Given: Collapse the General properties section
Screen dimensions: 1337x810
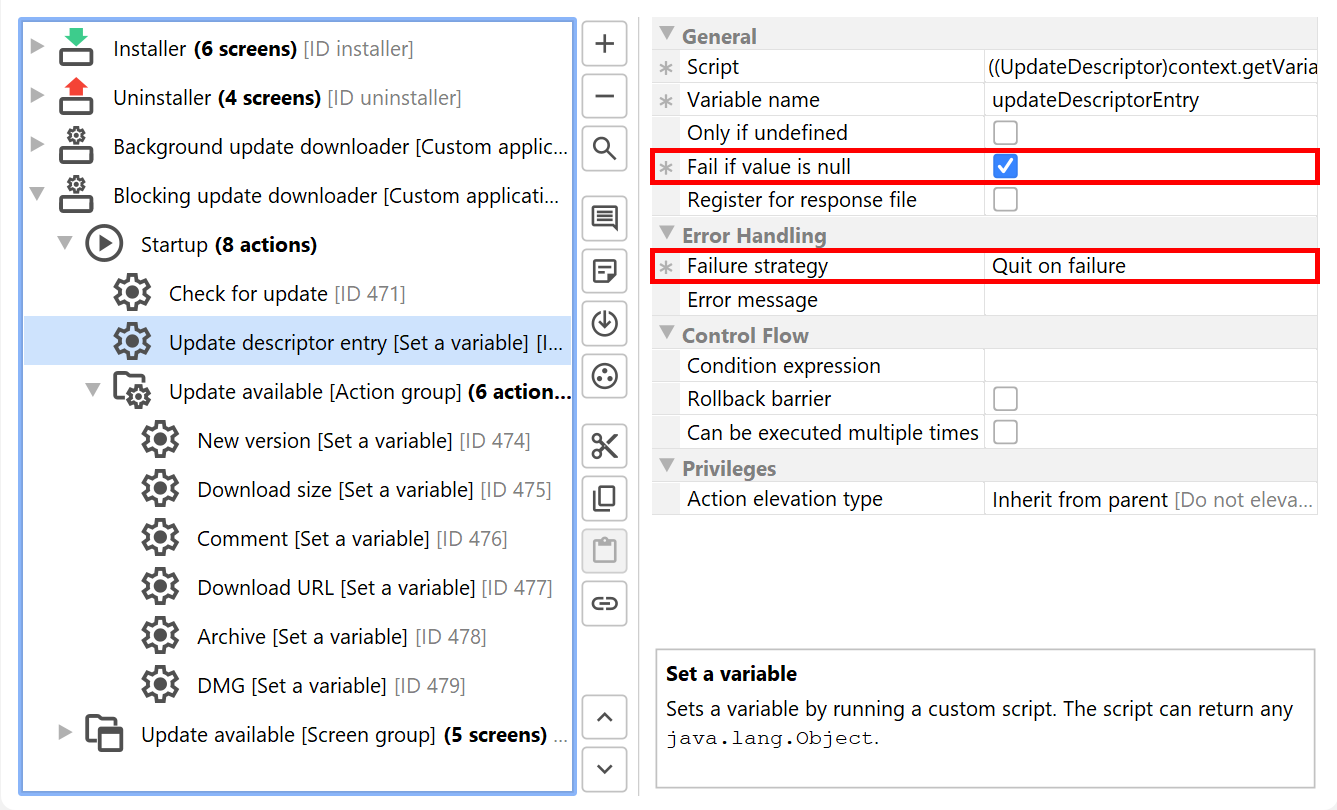Looking at the screenshot, I should [x=667, y=35].
